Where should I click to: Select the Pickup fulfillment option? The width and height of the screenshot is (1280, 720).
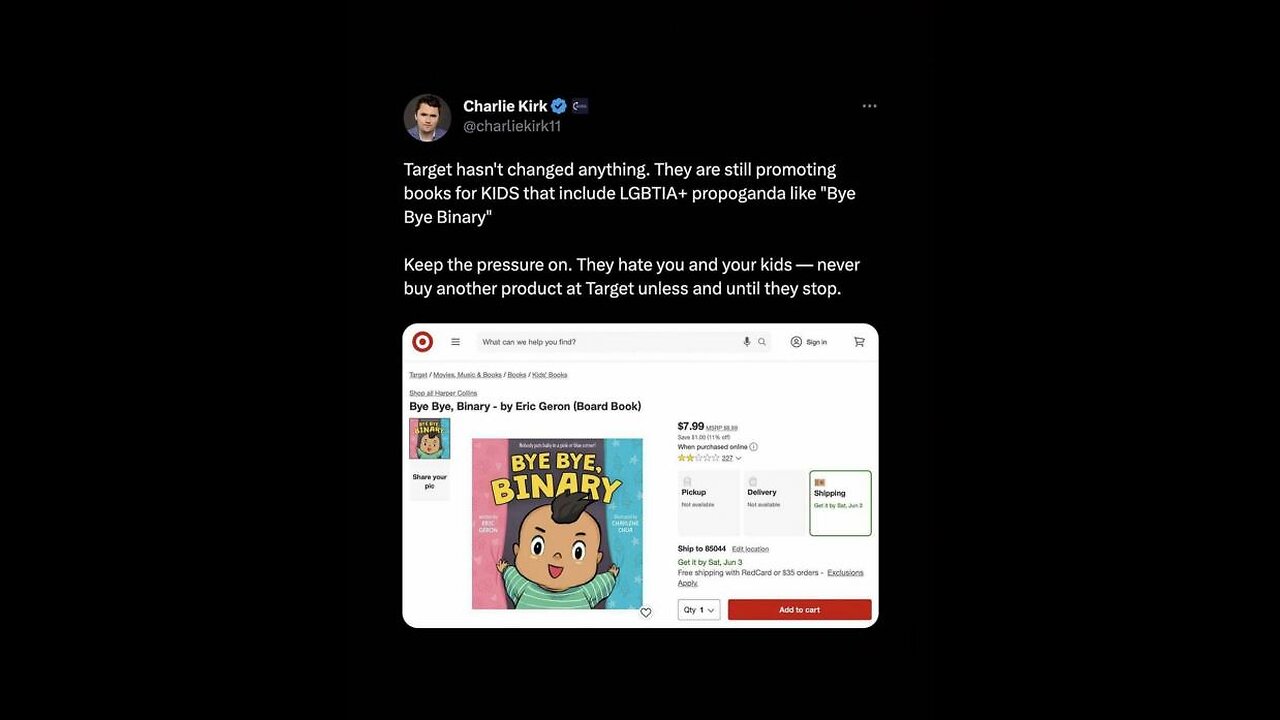(x=709, y=503)
